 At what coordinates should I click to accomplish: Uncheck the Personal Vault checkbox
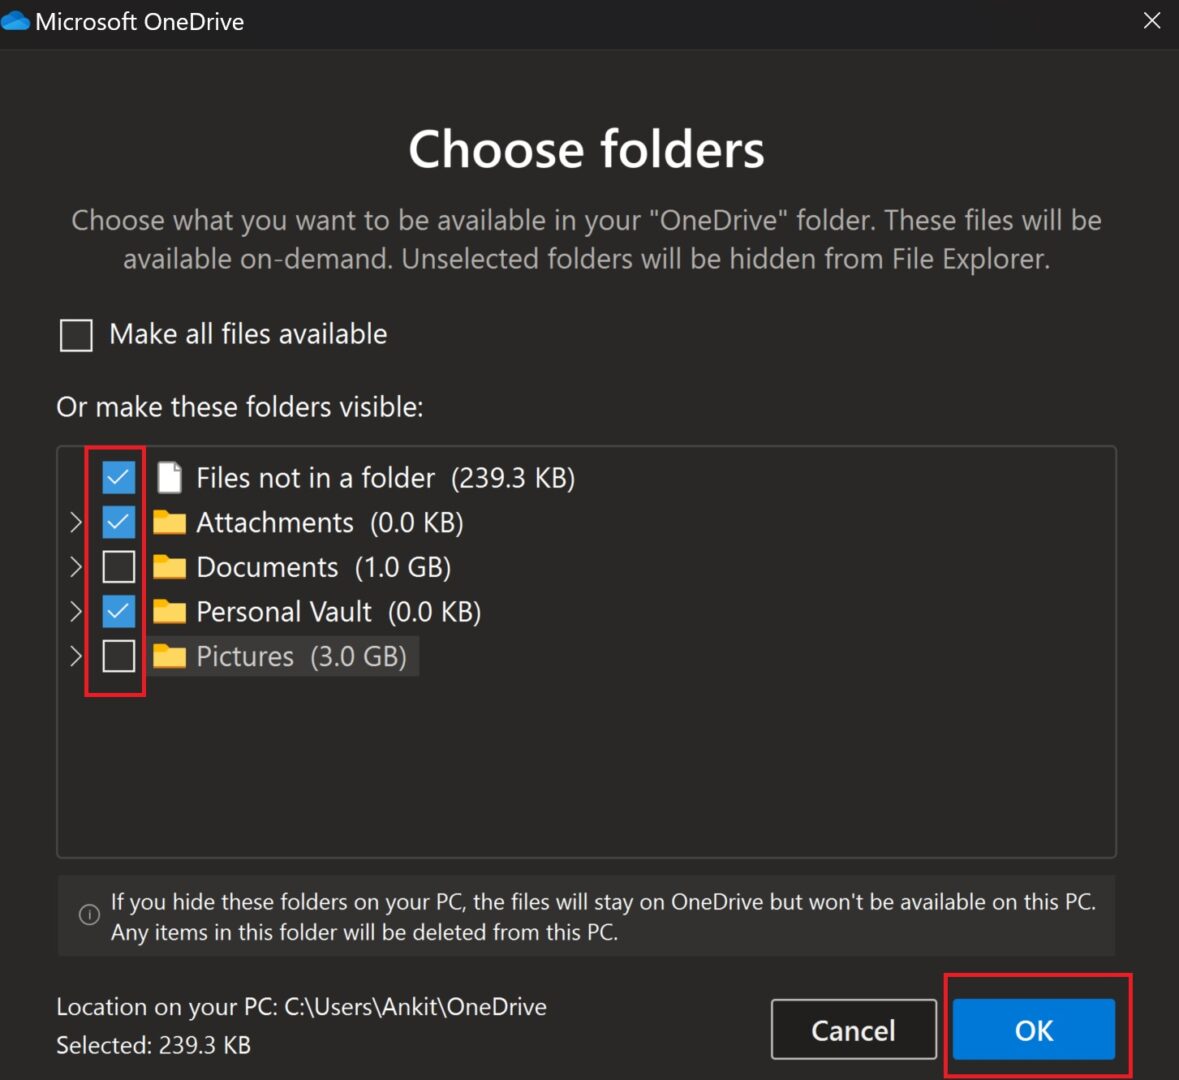[x=118, y=611]
